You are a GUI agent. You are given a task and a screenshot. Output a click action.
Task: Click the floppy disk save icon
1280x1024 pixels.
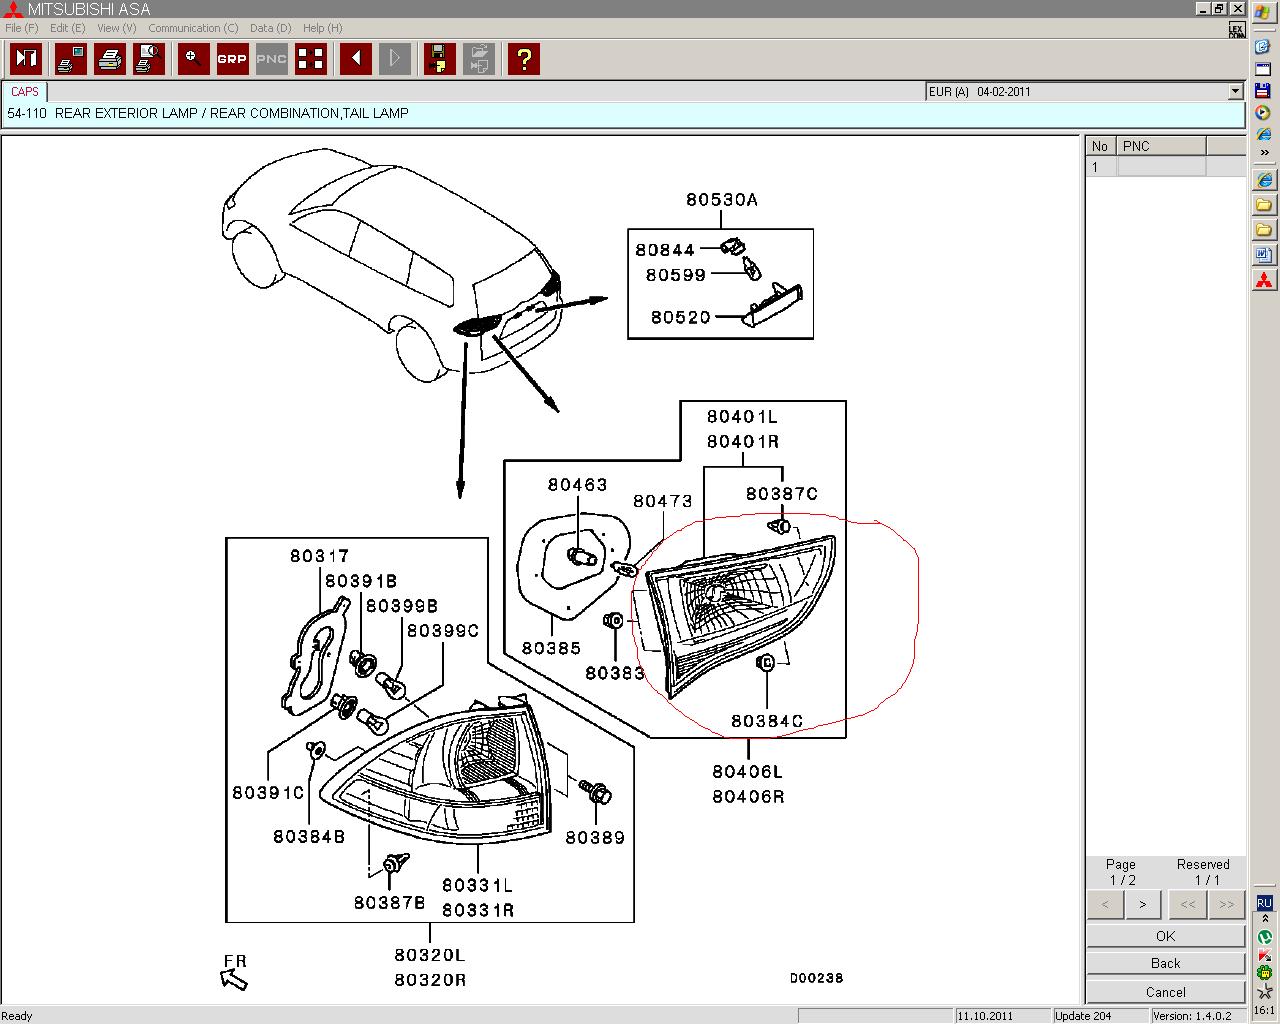(x=439, y=59)
